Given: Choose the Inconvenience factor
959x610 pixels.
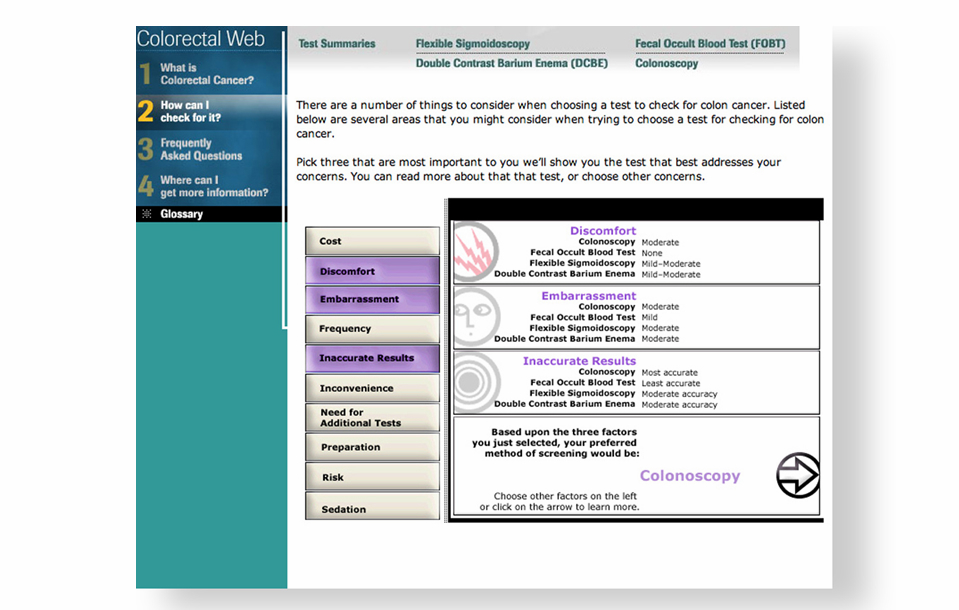Looking at the screenshot, I should pos(372,388).
